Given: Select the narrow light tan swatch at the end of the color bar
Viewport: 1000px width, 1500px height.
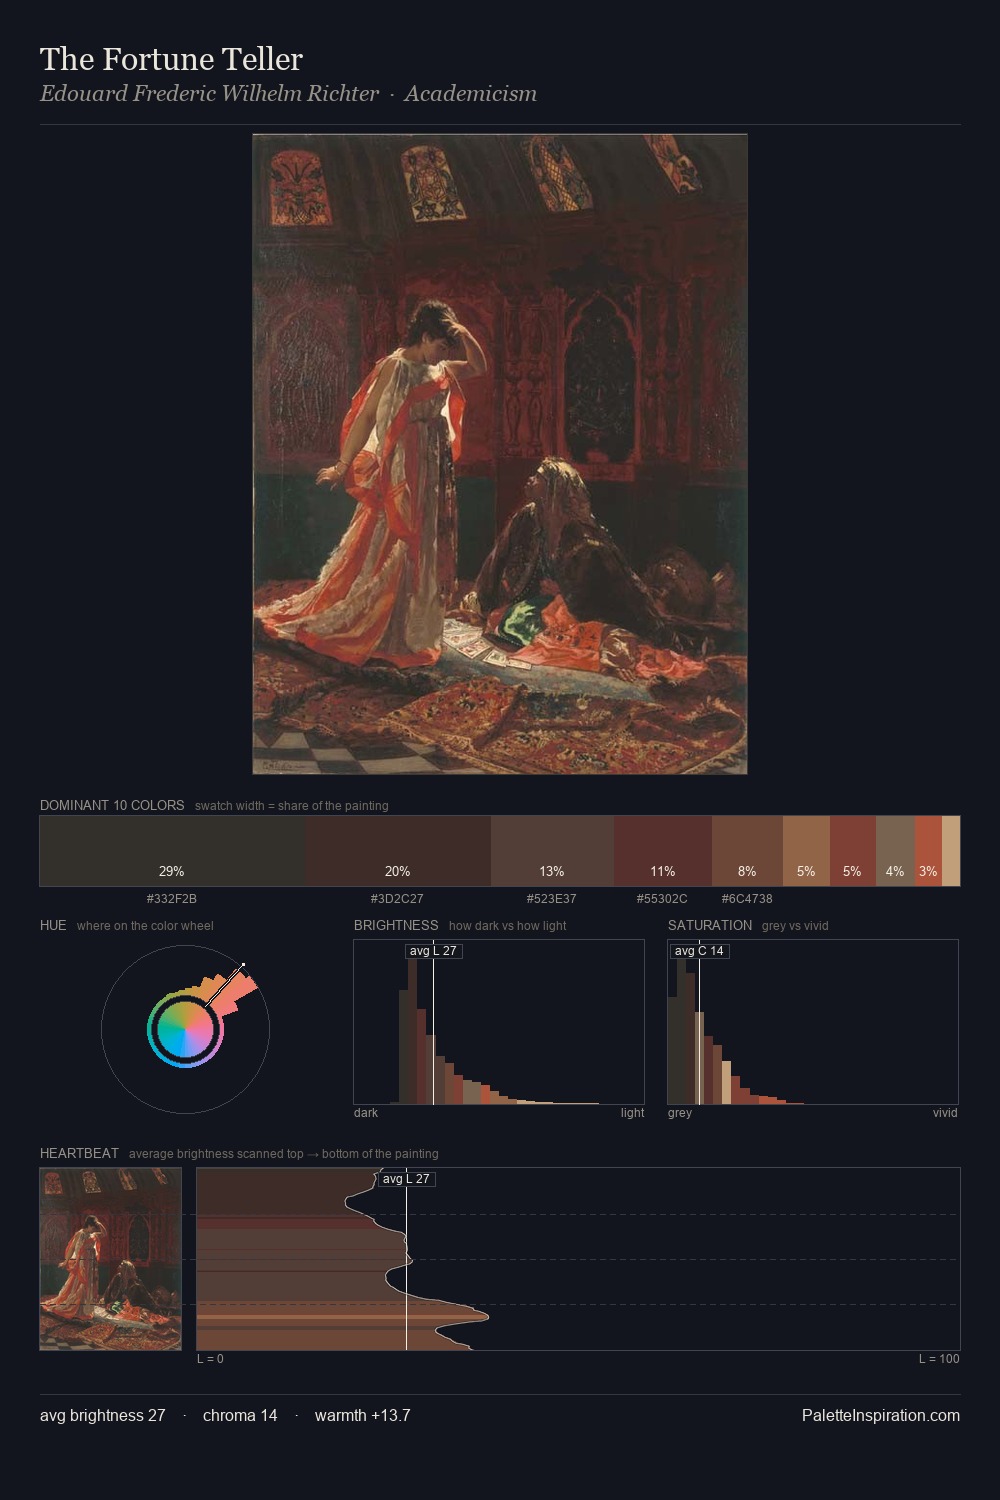Looking at the screenshot, I should point(951,851).
